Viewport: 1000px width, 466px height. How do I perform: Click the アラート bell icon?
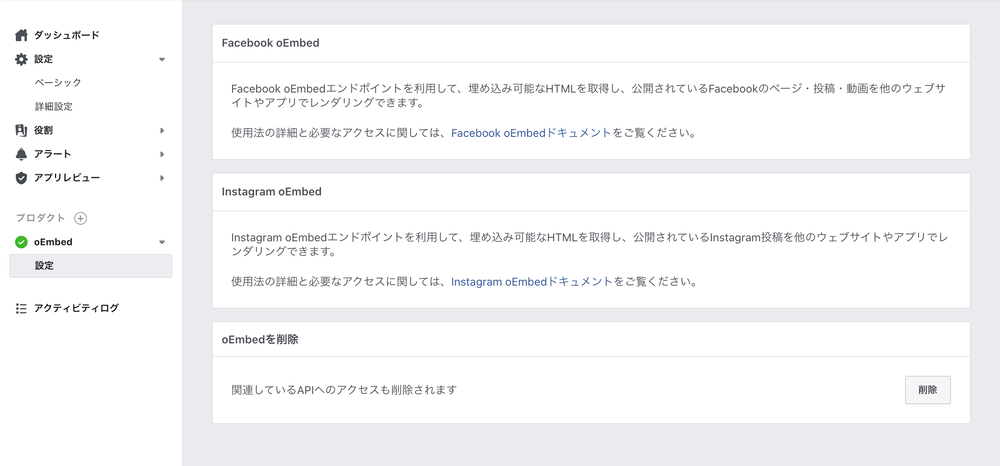pos(21,154)
